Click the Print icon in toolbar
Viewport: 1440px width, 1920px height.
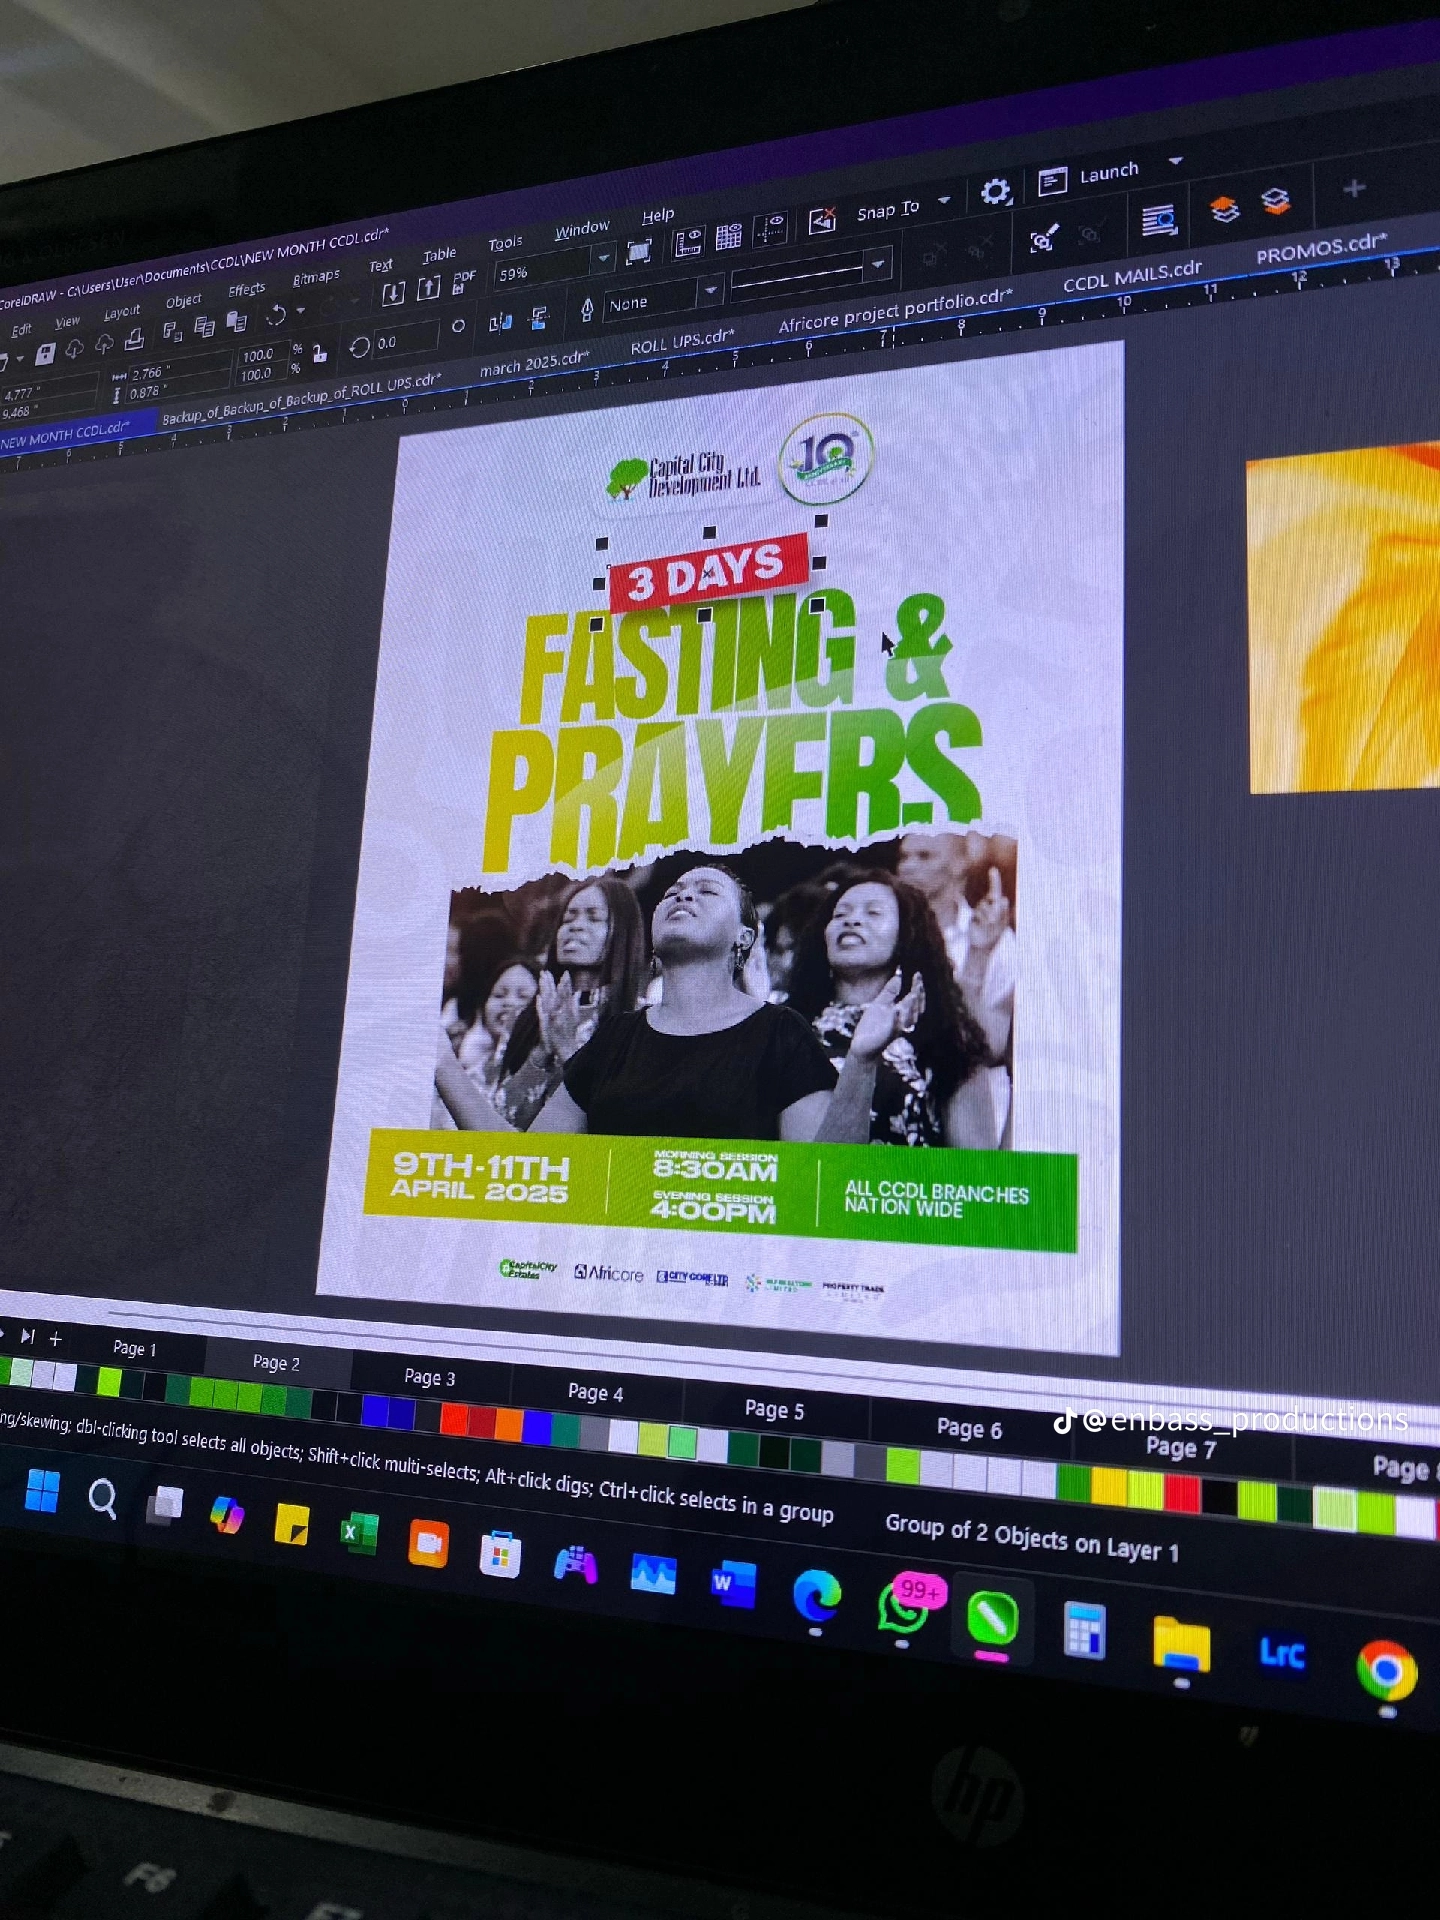click(134, 339)
